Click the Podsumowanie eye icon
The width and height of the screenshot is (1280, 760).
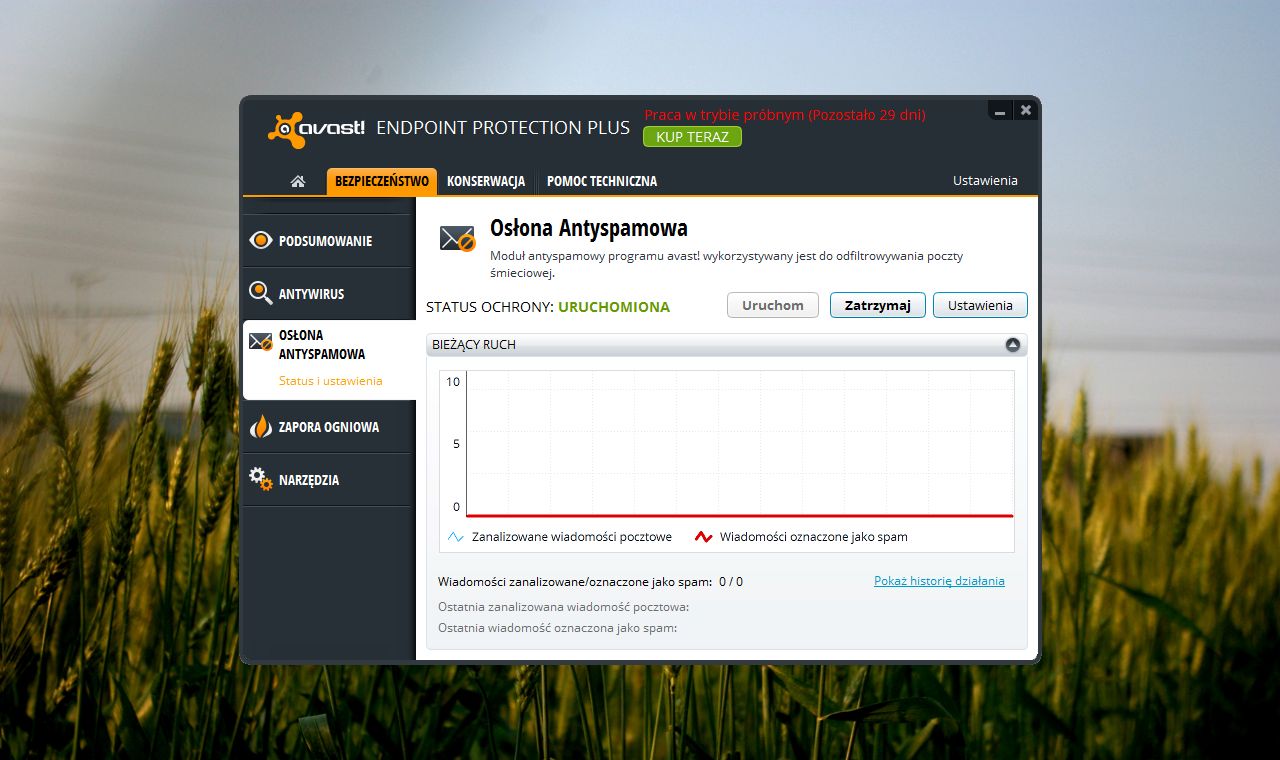[261, 240]
